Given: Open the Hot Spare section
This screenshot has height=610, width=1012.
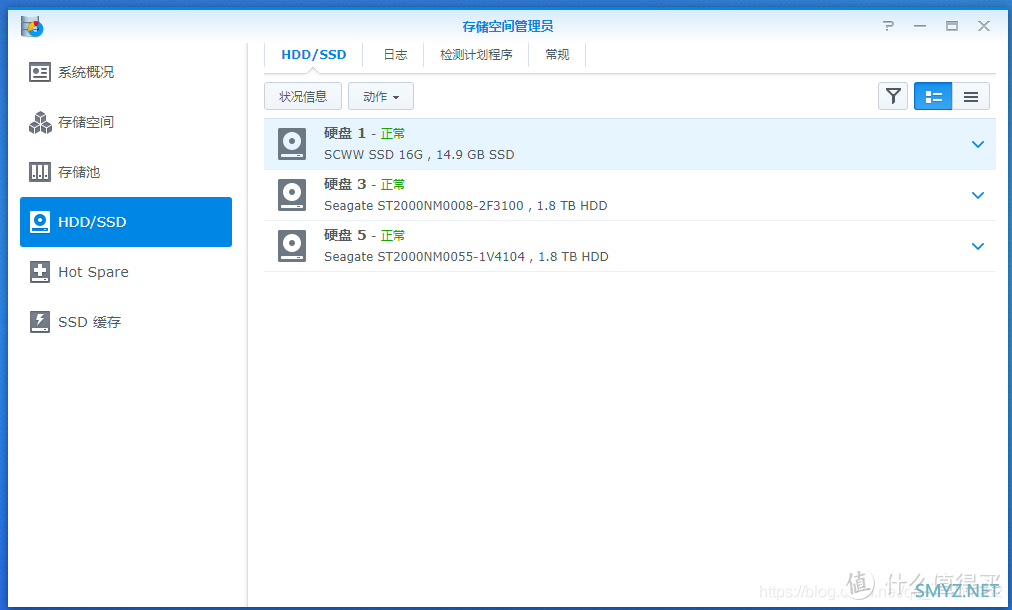Looking at the screenshot, I should (x=126, y=272).
